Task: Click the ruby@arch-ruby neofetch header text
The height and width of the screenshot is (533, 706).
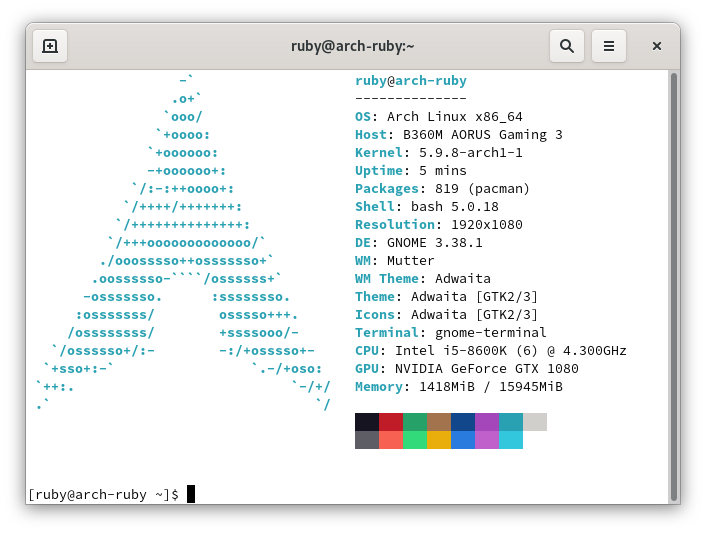Action: (x=411, y=81)
